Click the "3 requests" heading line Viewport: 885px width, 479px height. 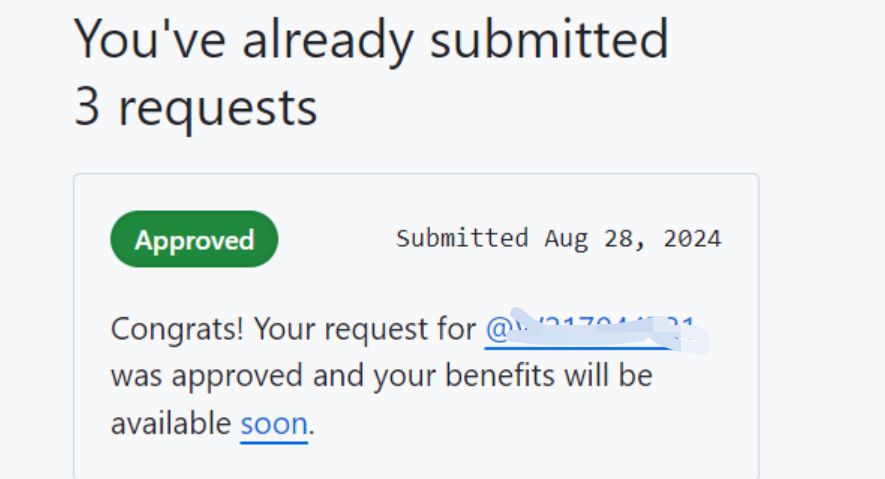click(196, 108)
